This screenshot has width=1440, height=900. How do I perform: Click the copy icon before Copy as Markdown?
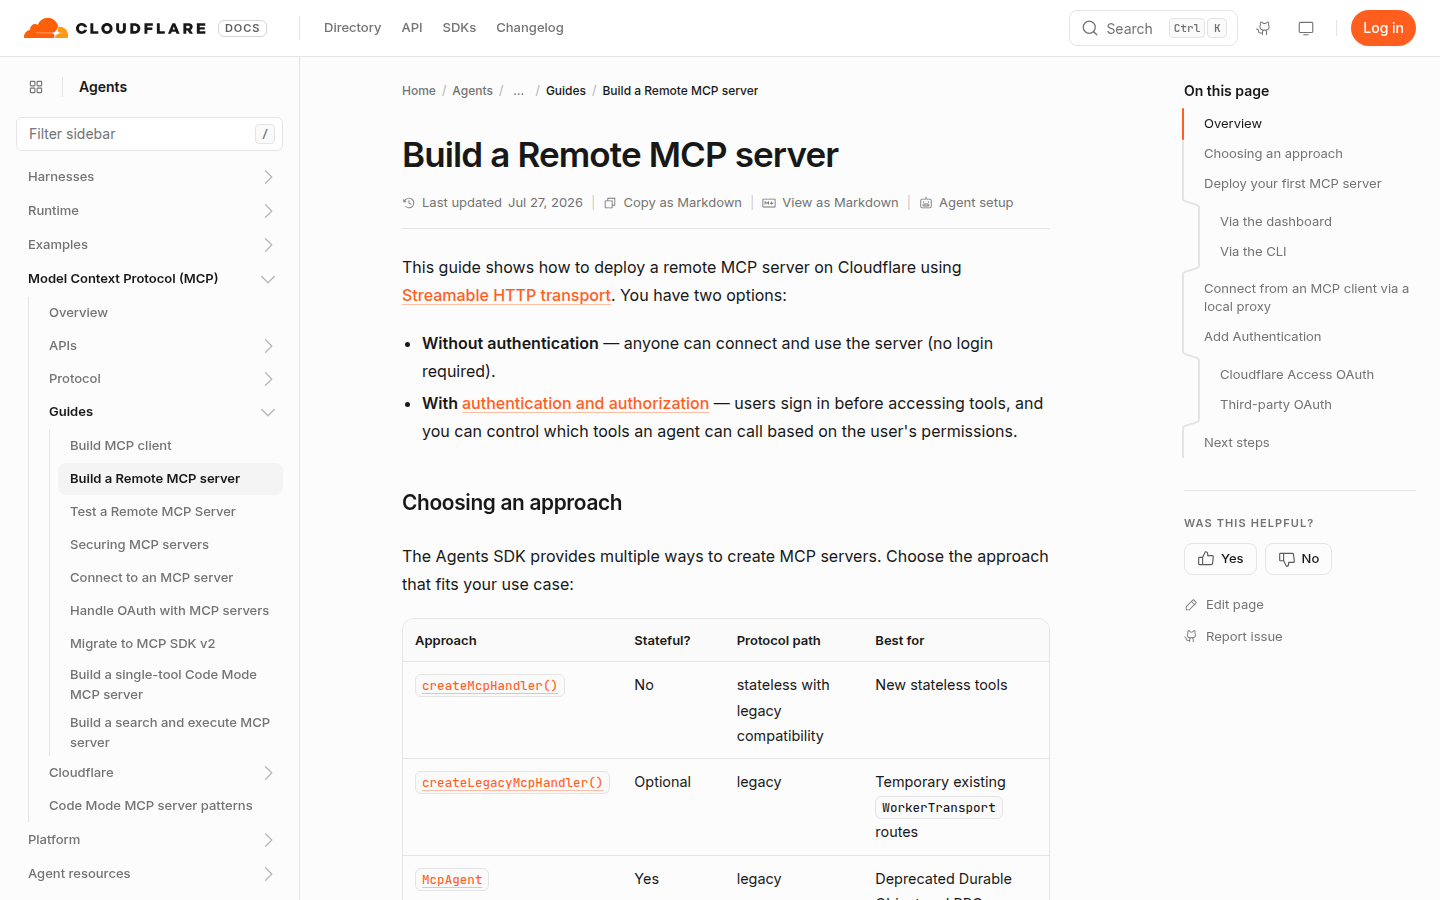(610, 203)
